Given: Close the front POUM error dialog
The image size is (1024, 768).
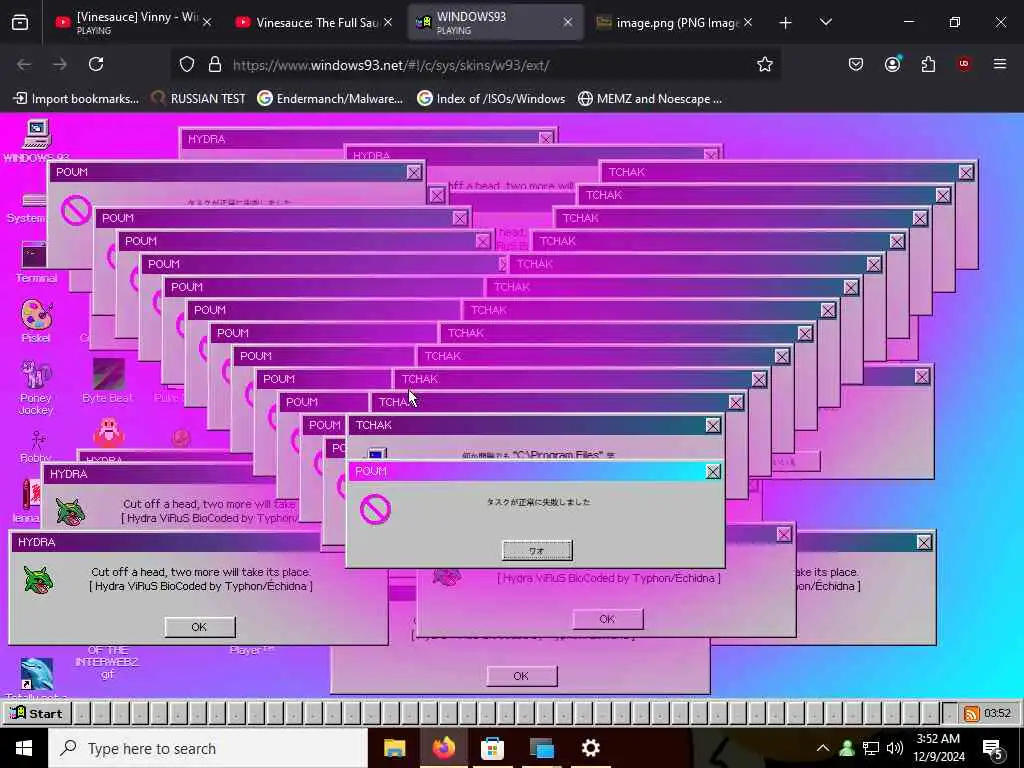Looking at the screenshot, I should pos(713,472).
